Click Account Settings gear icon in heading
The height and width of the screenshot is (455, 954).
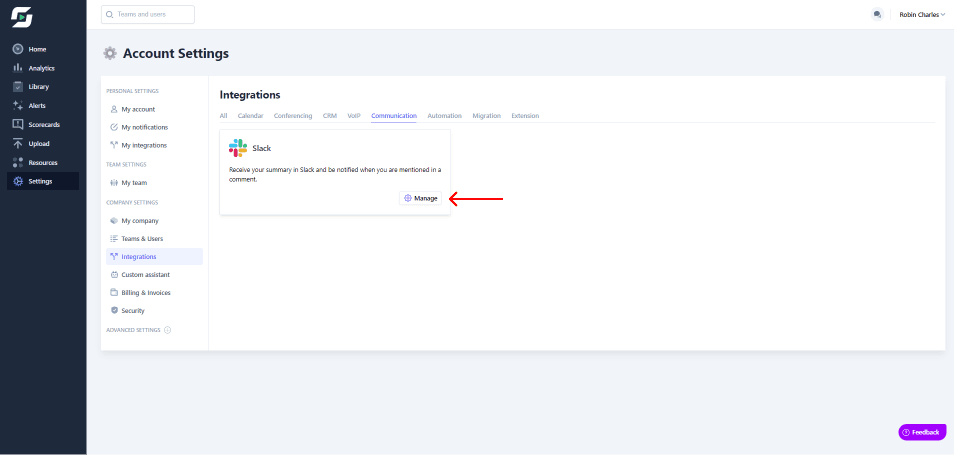[110, 54]
